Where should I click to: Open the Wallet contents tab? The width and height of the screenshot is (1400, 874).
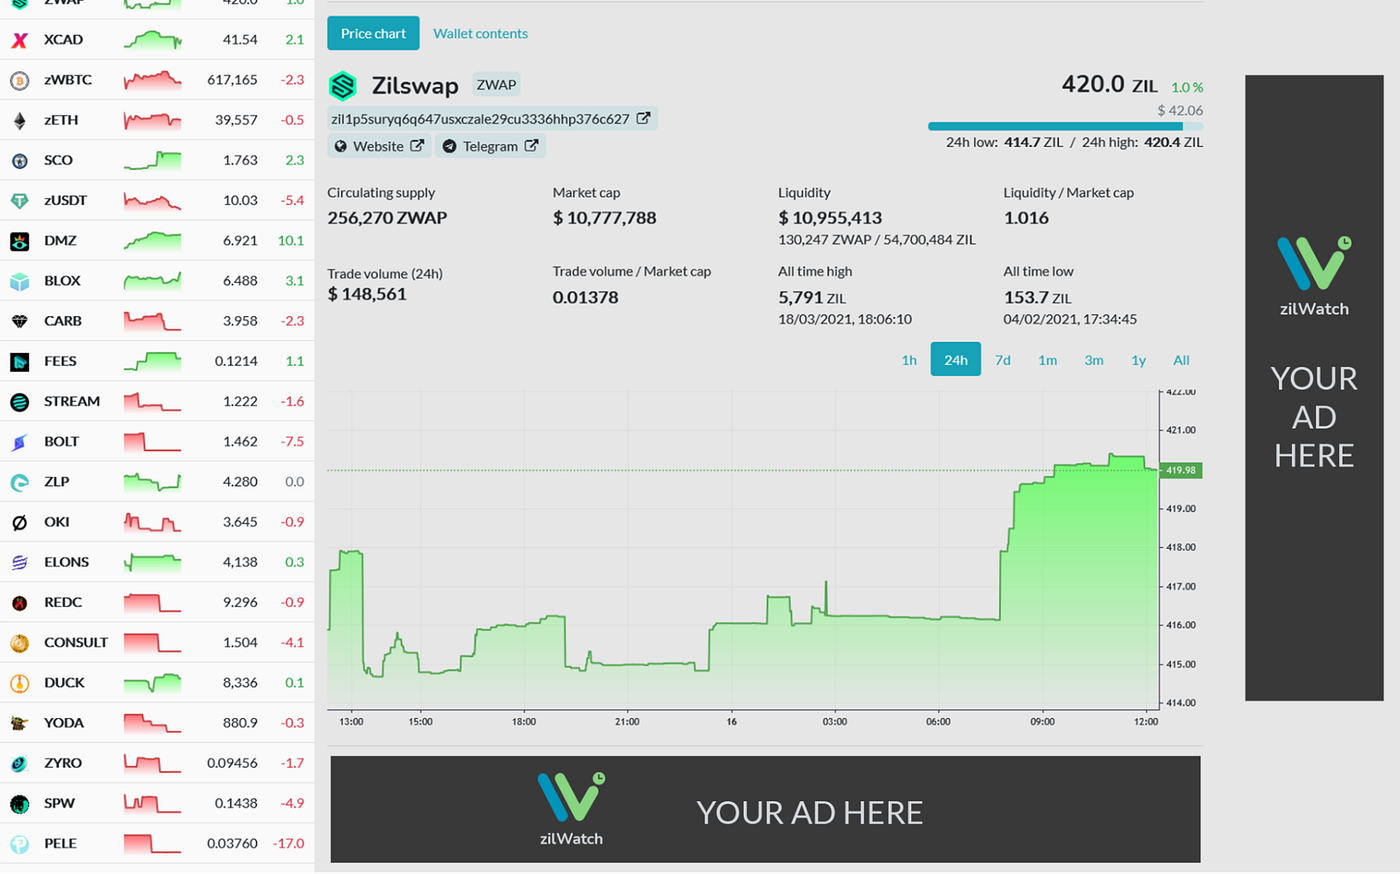[480, 33]
